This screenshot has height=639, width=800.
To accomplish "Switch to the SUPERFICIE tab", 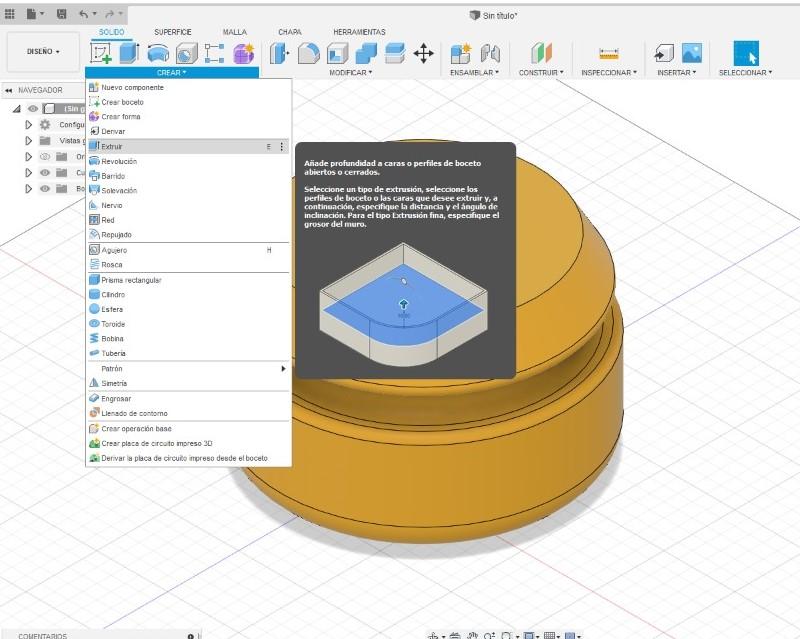I will click(x=173, y=32).
